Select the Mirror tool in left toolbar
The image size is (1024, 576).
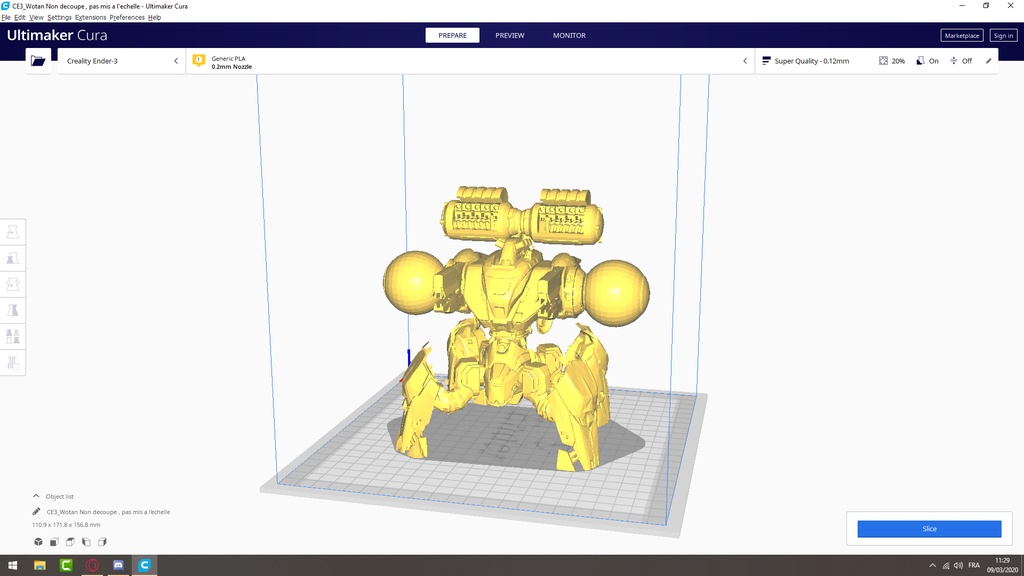pyautogui.click(x=12, y=310)
